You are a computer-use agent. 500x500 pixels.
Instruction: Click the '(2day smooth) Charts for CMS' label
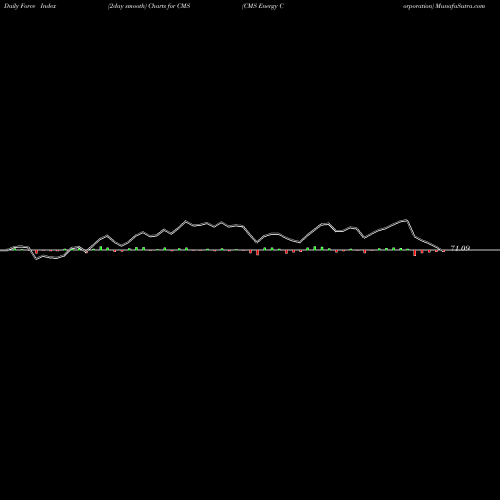click(149, 6)
